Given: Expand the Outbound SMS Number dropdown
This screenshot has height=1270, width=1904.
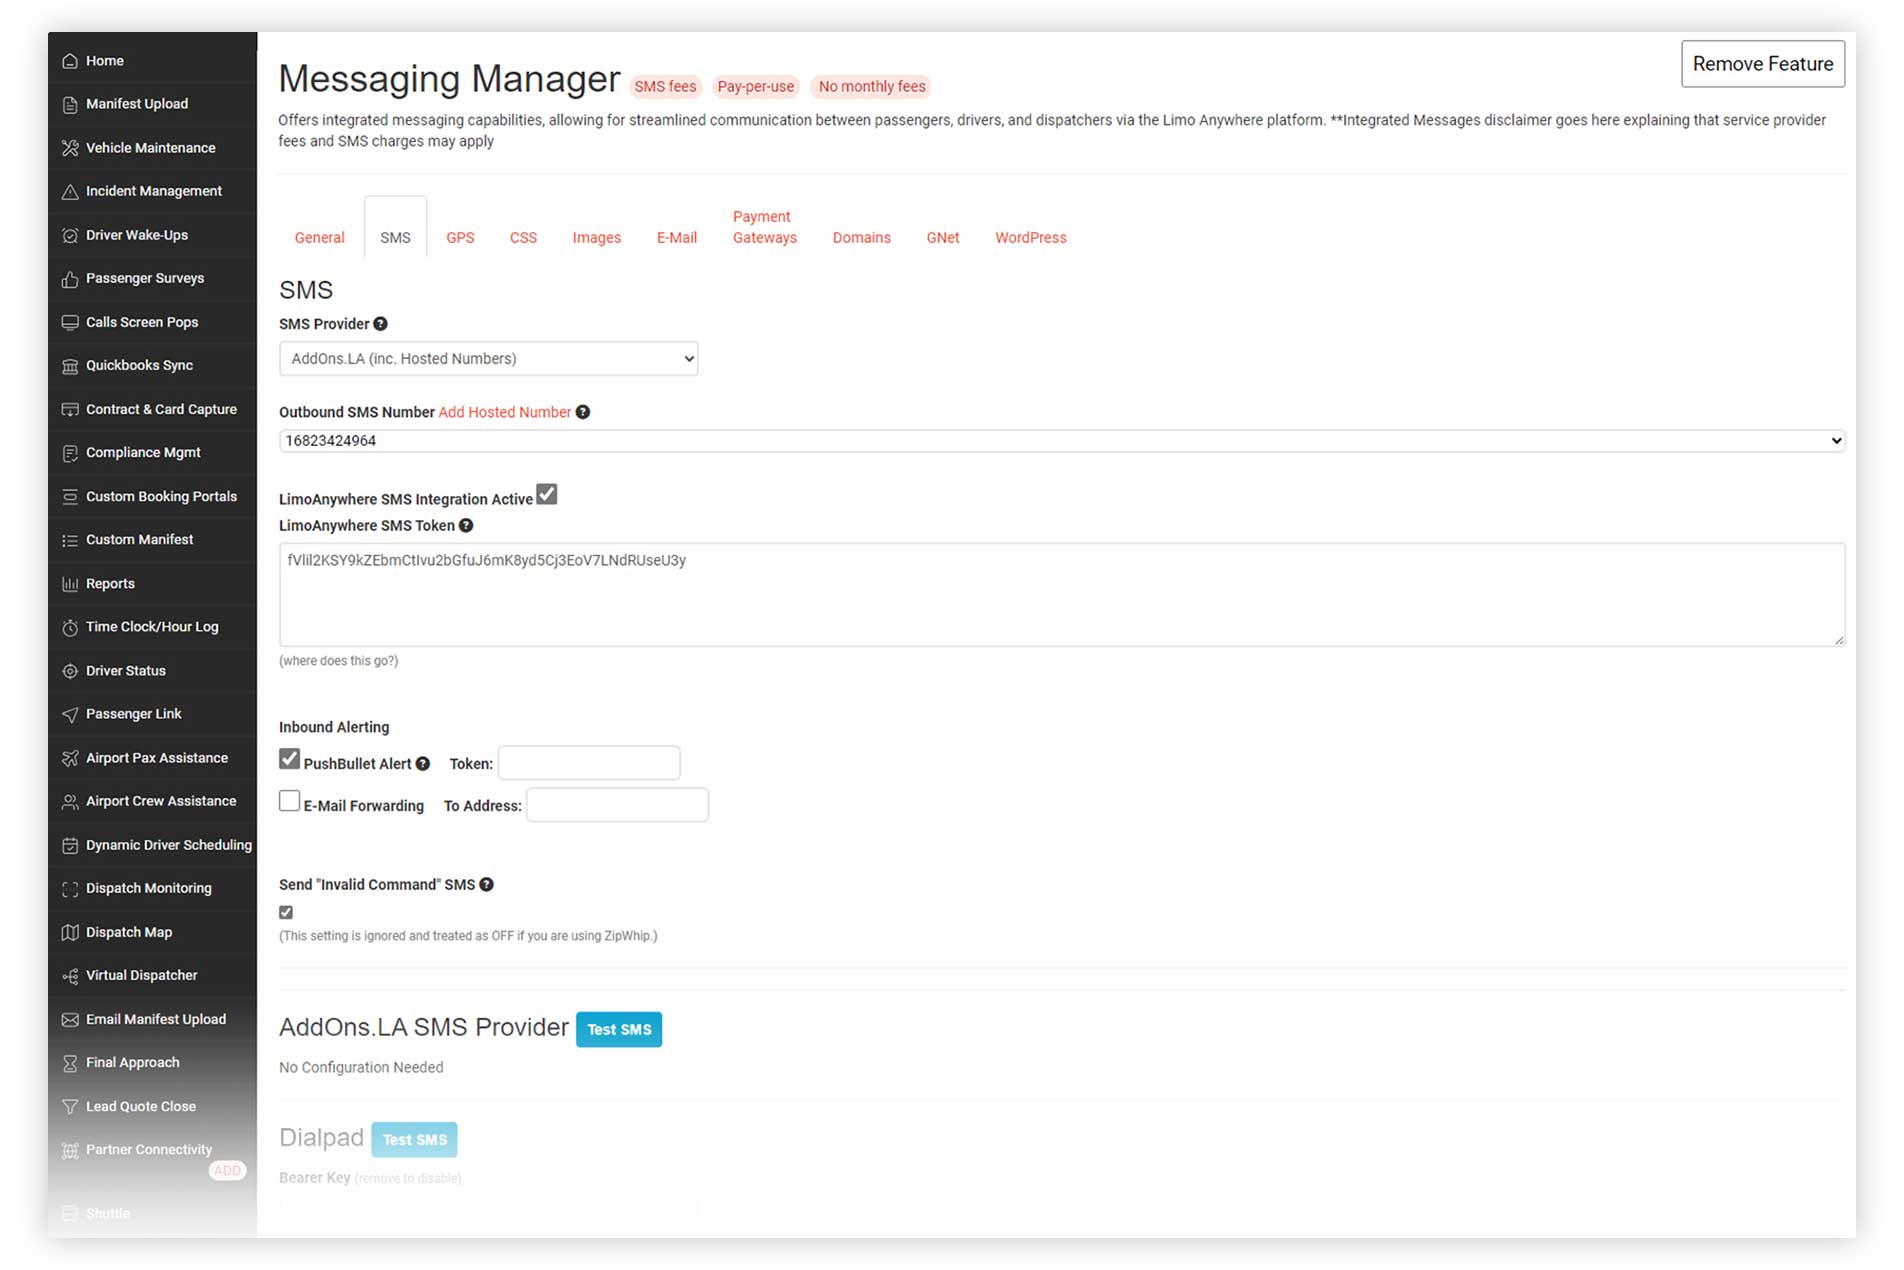Looking at the screenshot, I should 1060,441.
